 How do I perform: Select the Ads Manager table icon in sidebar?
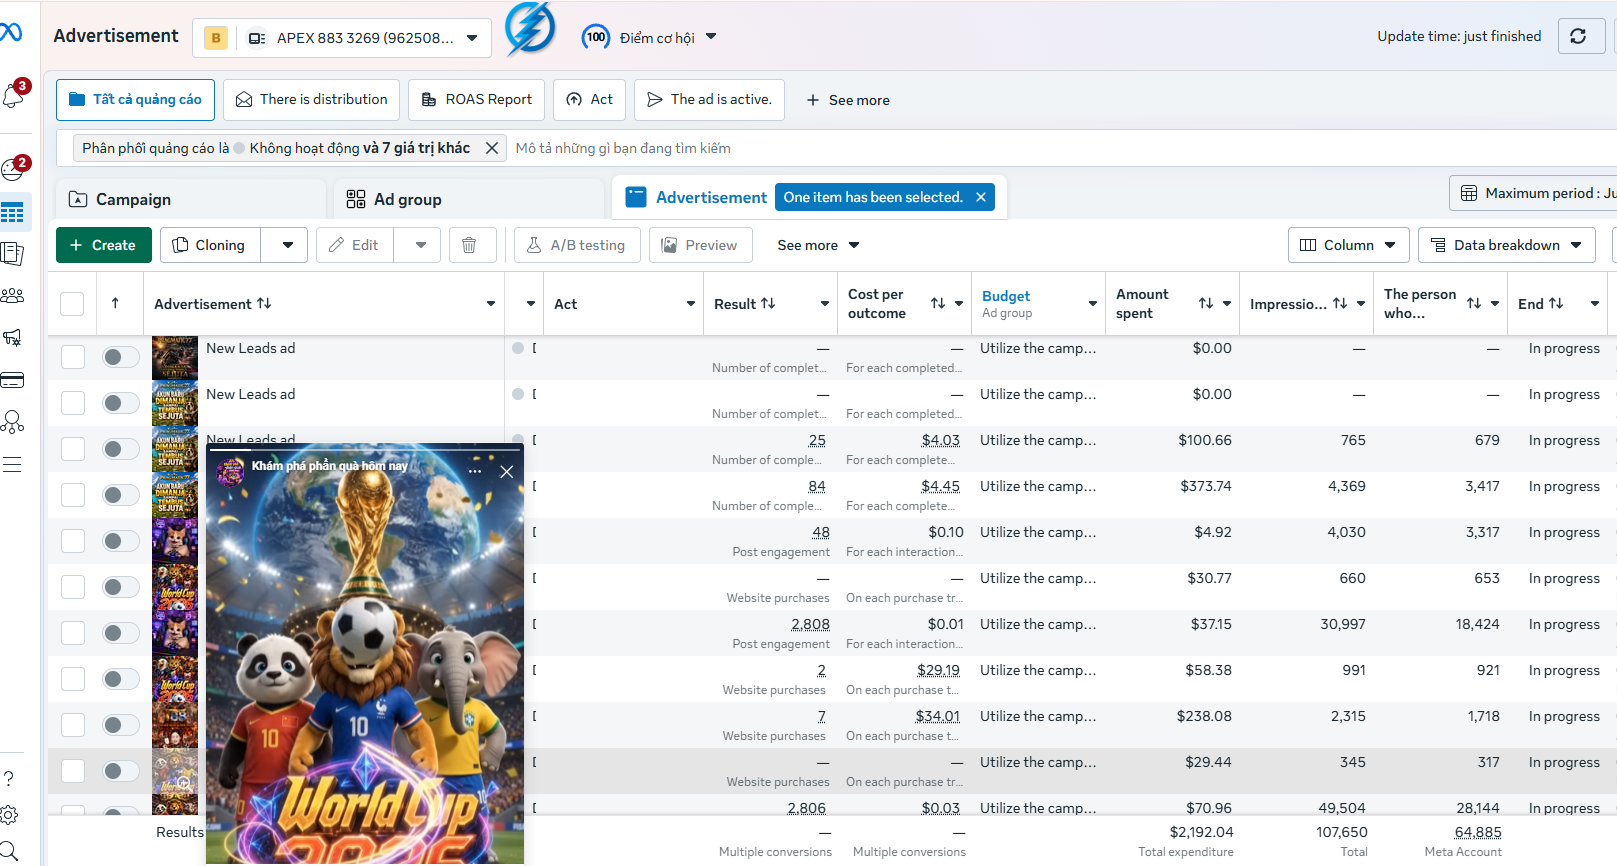click(13, 213)
